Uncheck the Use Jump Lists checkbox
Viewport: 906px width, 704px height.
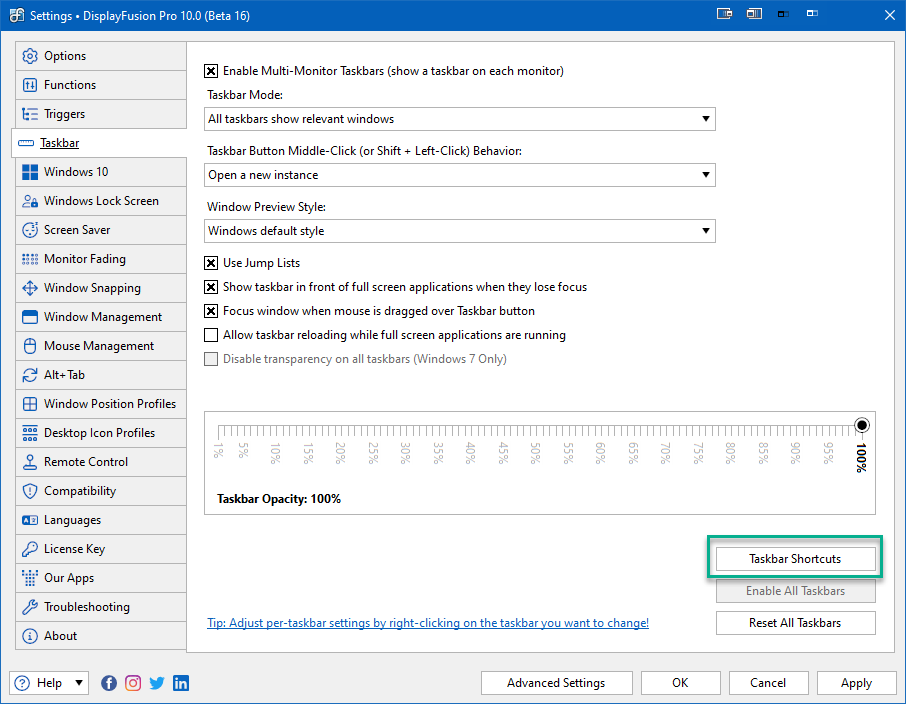click(x=211, y=263)
